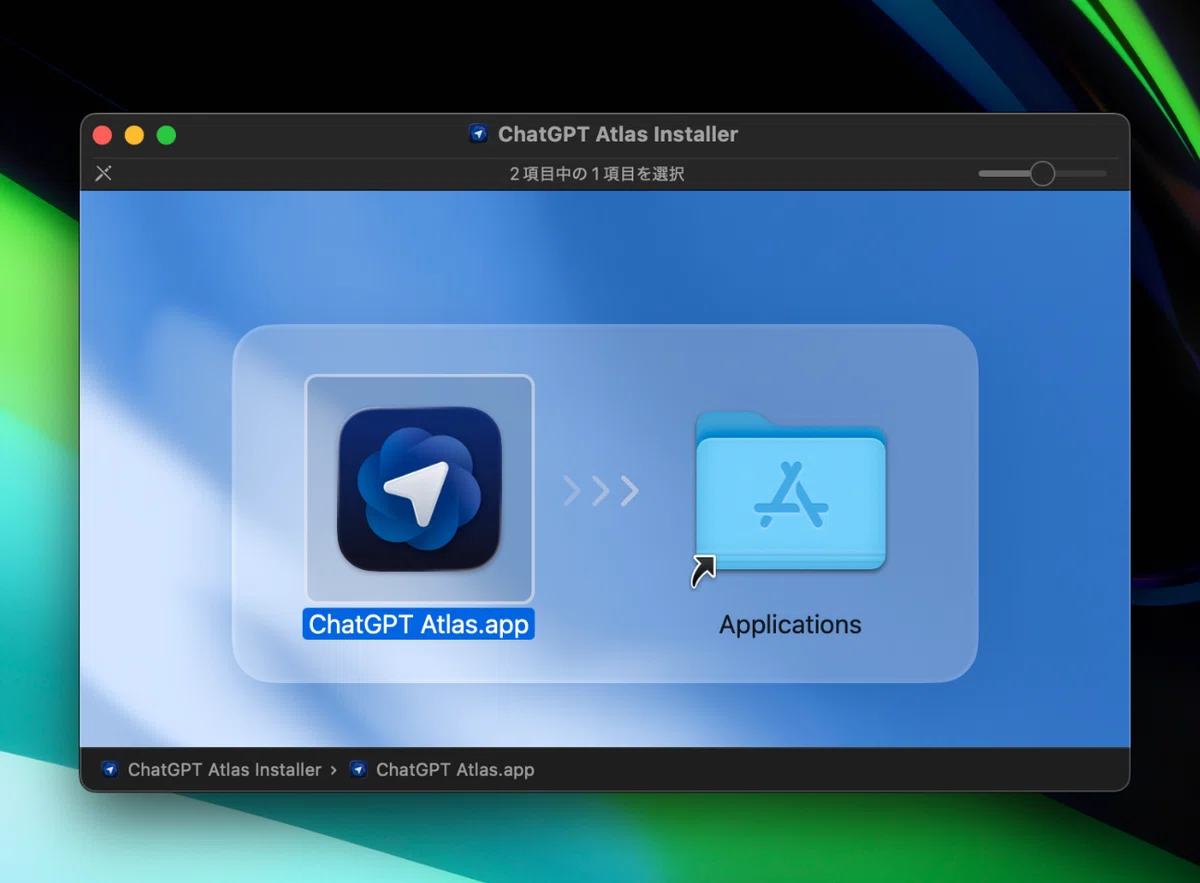1200x883 pixels.
Task: Close the ChatGPT Atlas Installer window
Action: (x=102, y=135)
